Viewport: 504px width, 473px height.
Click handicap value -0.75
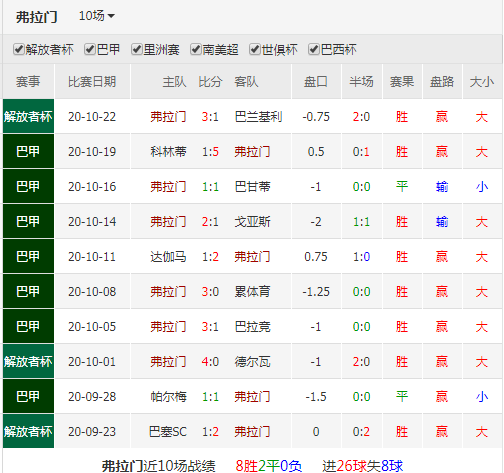316,117
